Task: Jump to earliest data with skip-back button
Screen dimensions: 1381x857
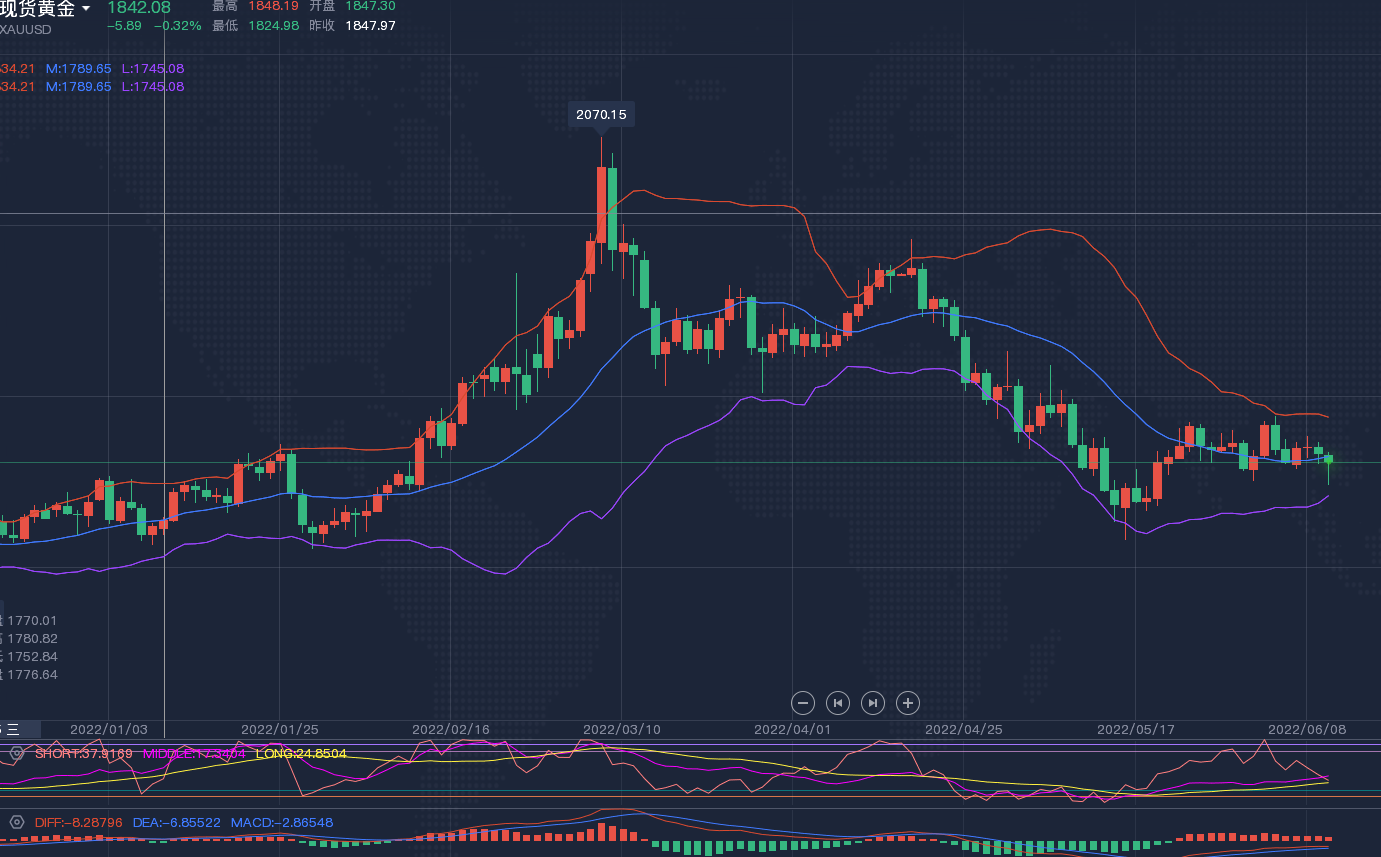Action: pos(838,703)
